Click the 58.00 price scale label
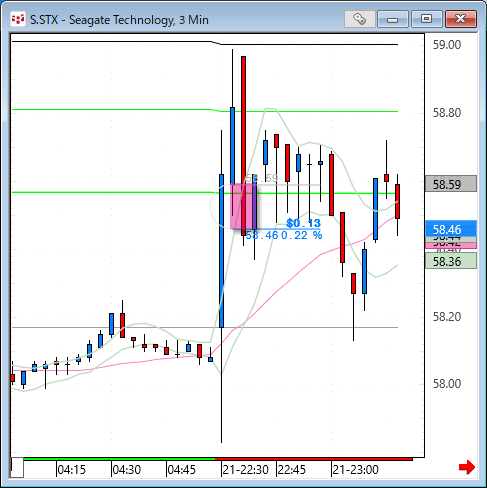Viewport: 487px width, 488px height. point(447,384)
